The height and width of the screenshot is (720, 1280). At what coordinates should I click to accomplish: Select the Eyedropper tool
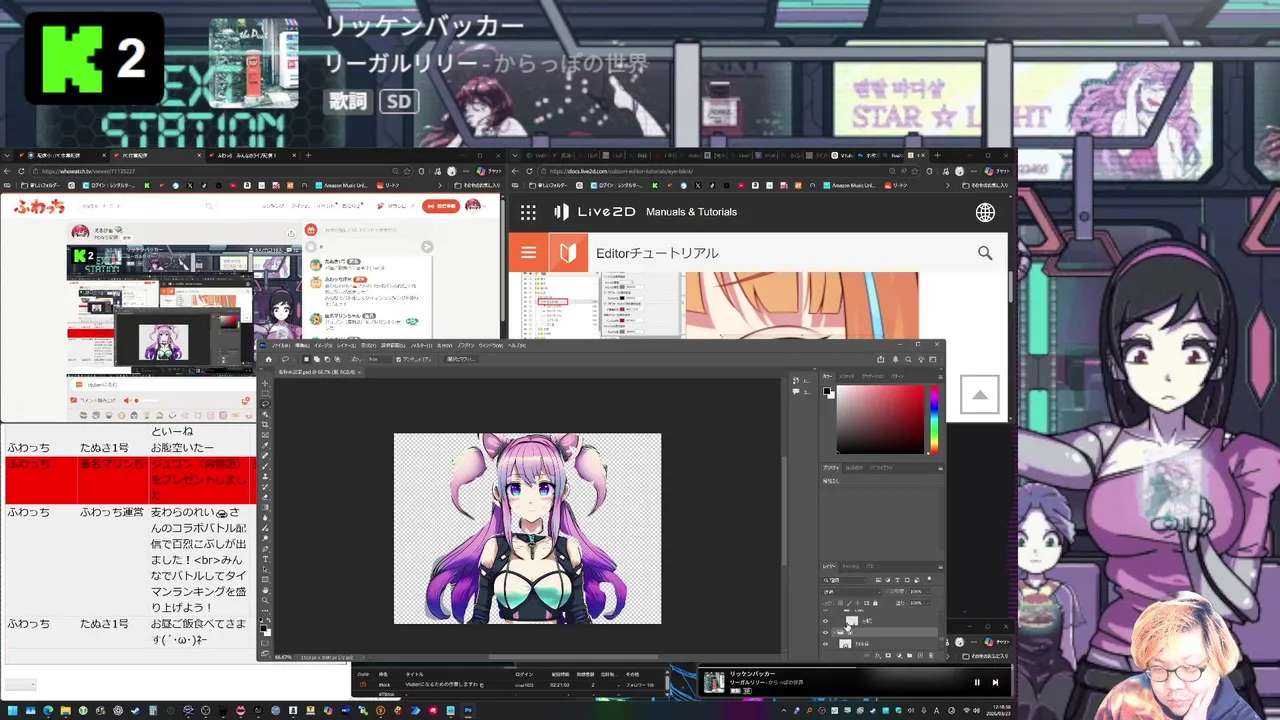pos(265,445)
